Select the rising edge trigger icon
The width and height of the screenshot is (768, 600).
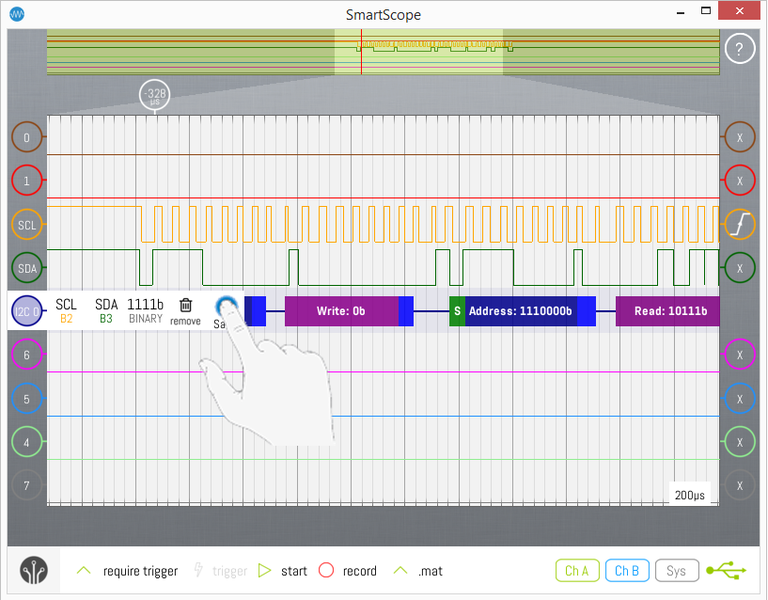pyautogui.click(x=739, y=224)
